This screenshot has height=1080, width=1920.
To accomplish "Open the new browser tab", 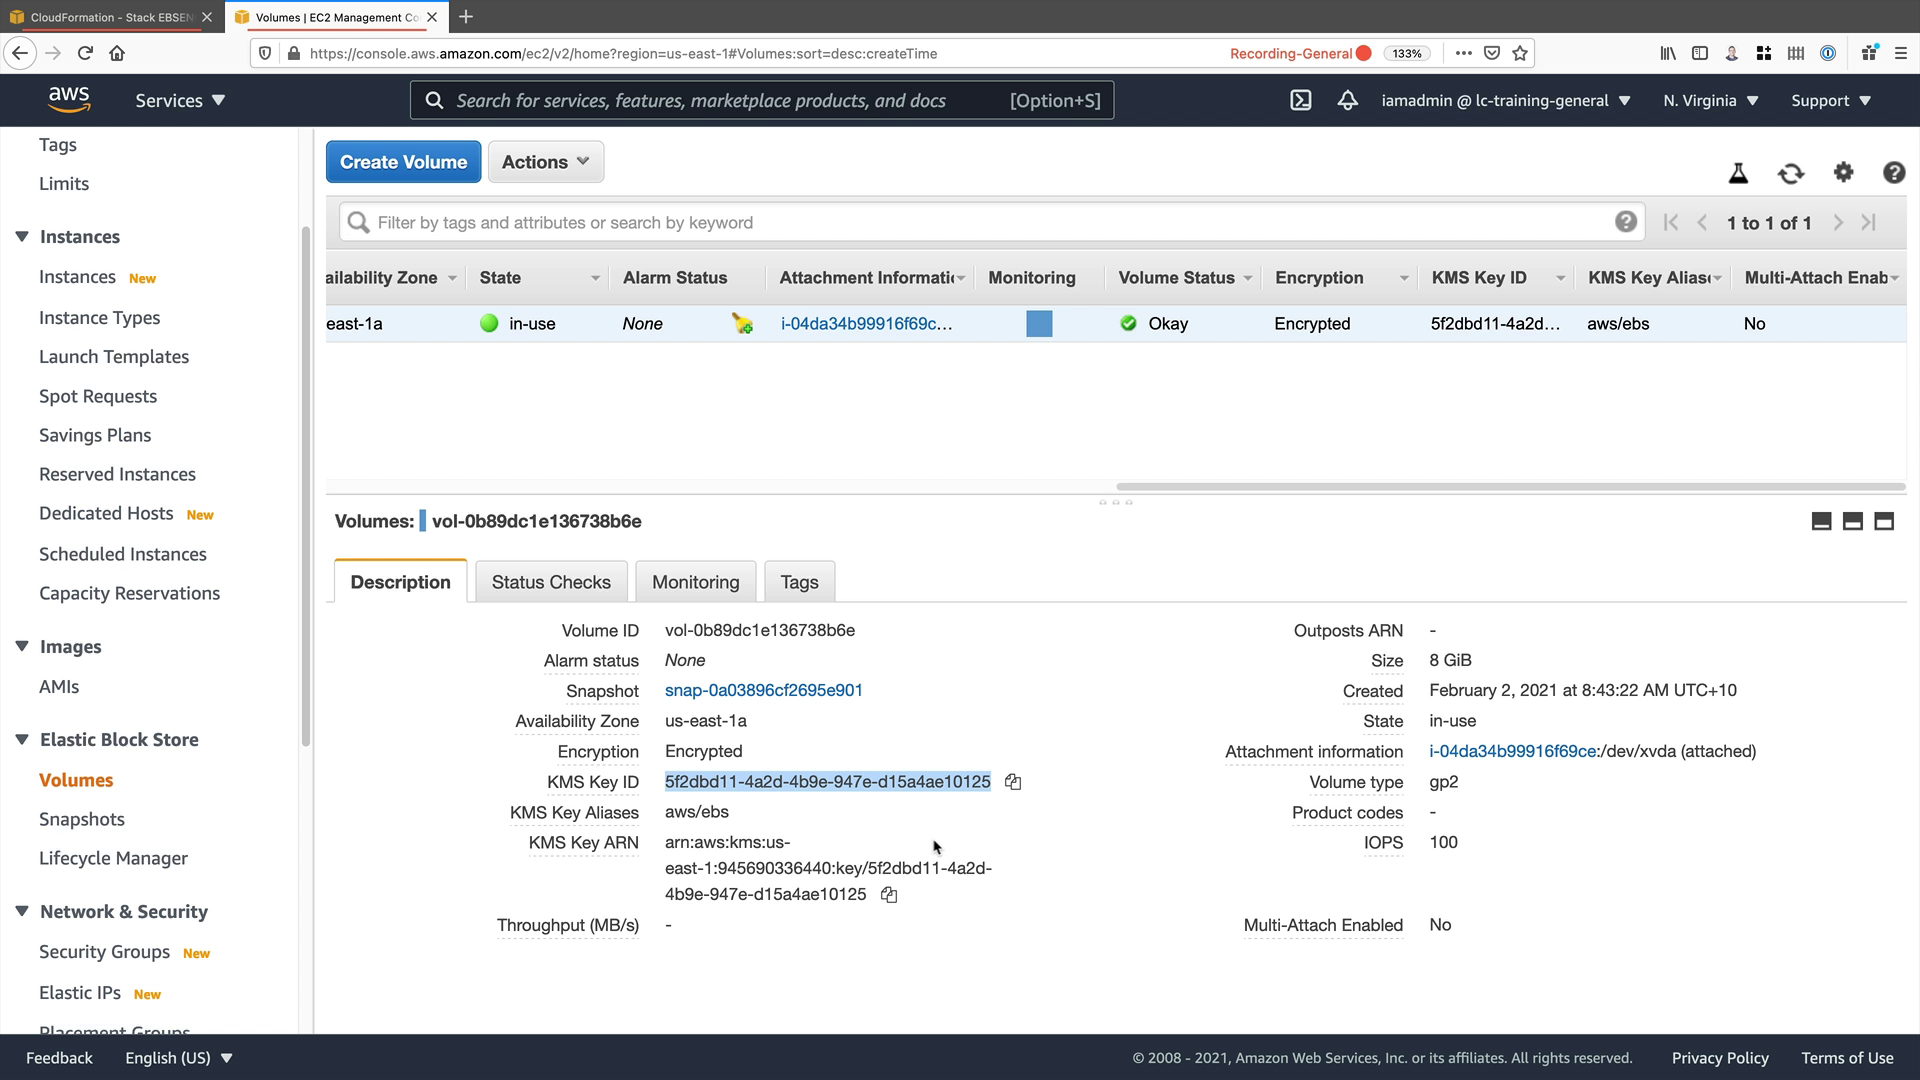I will click(x=466, y=17).
